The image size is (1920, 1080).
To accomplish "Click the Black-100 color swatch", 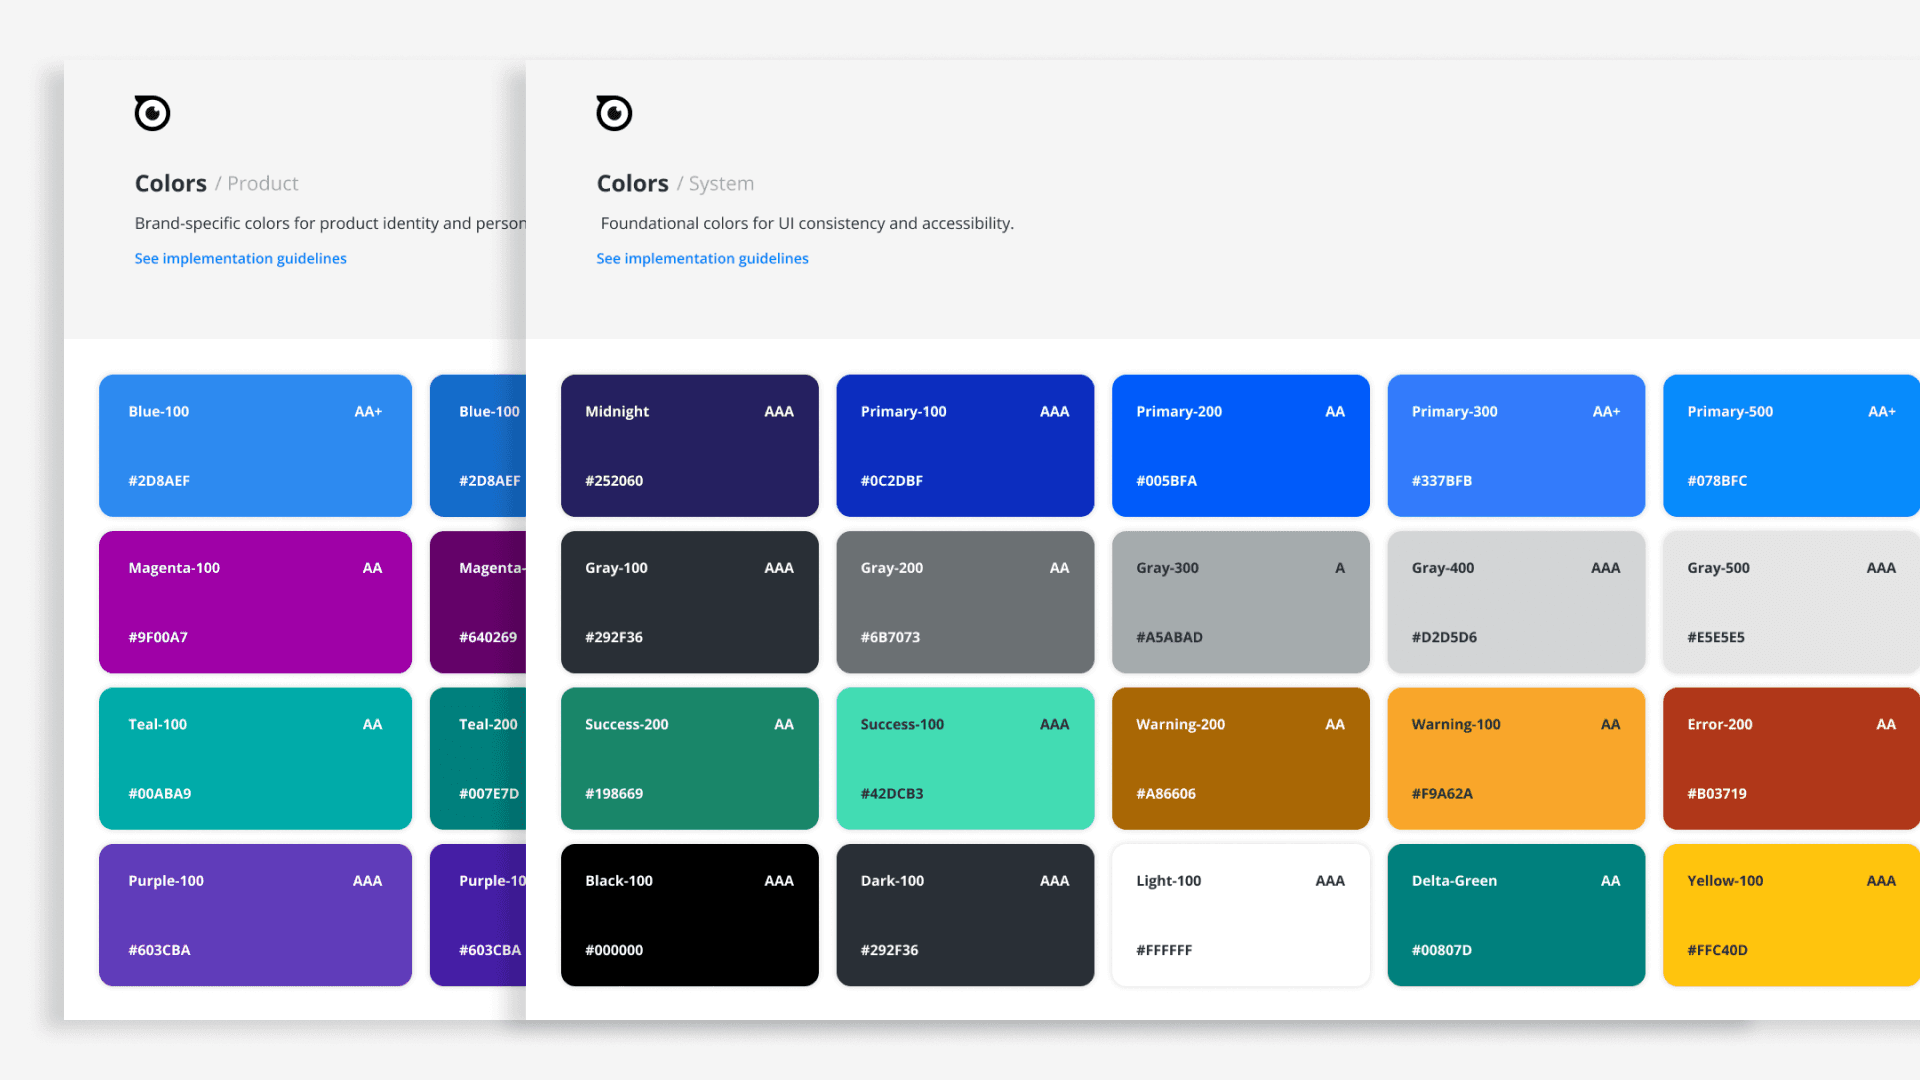I will tap(690, 915).
